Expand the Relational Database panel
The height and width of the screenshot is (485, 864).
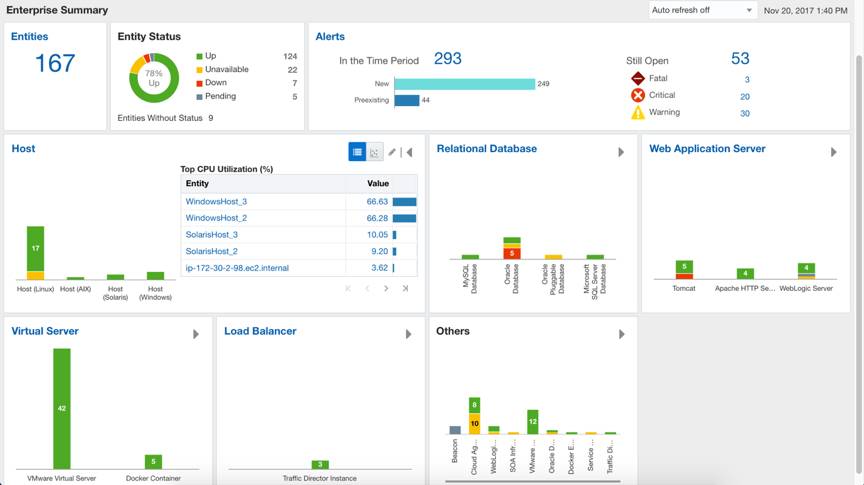(x=621, y=152)
